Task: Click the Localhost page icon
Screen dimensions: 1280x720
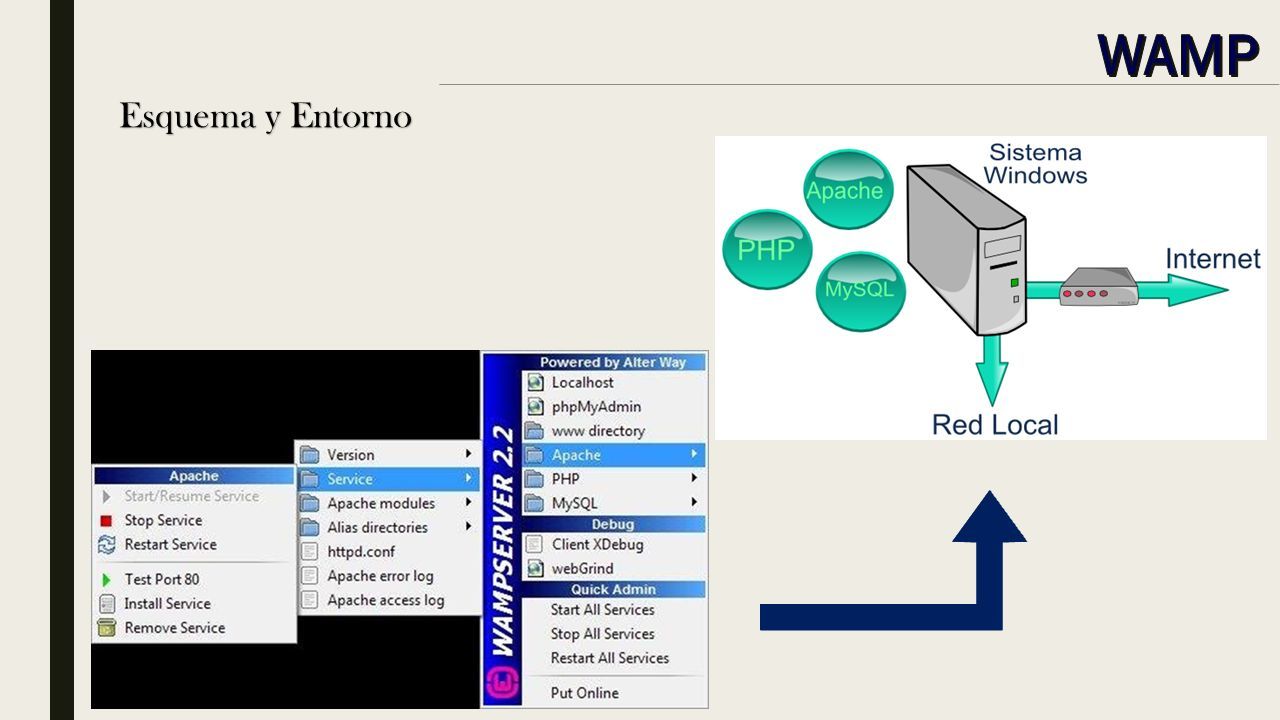Action: point(535,383)
